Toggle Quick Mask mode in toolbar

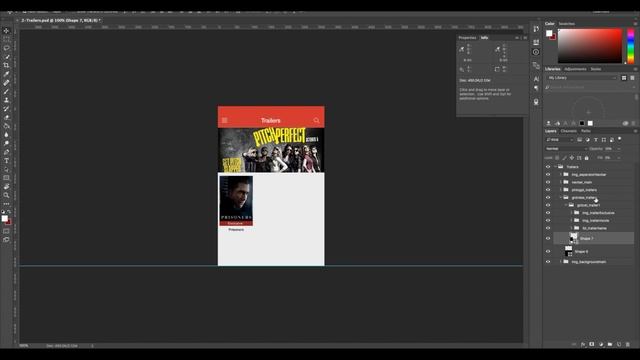click(x=6, y=231)
